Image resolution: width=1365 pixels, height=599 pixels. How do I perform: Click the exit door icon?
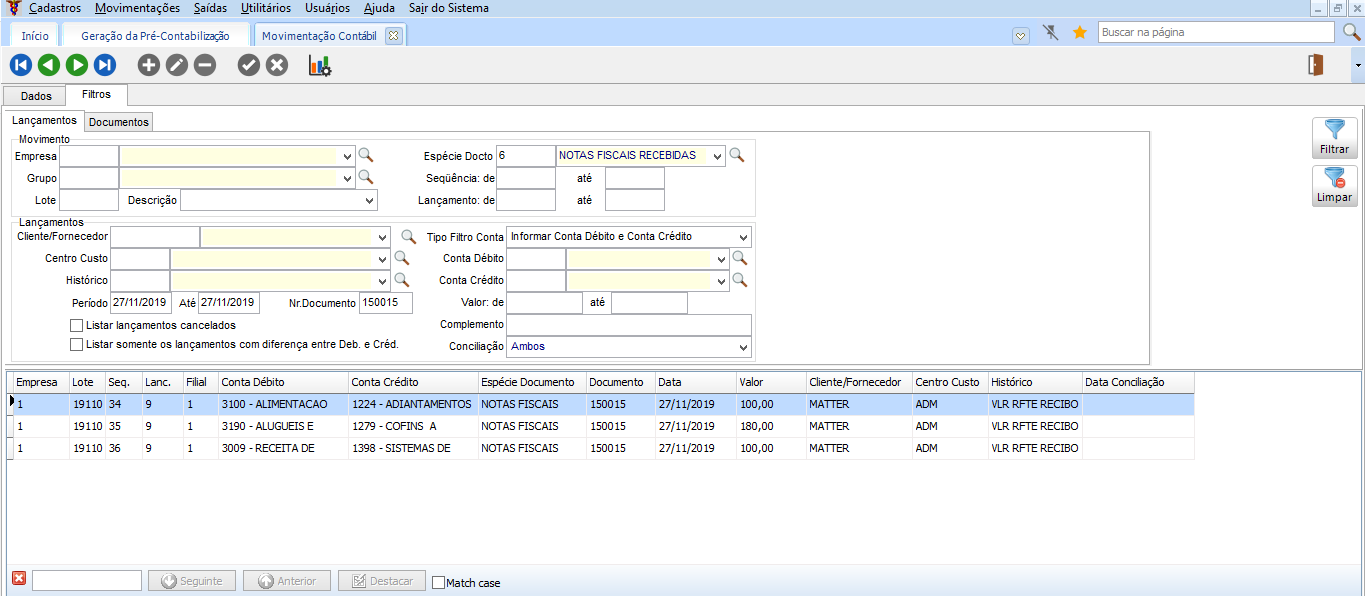point(1315,66)
